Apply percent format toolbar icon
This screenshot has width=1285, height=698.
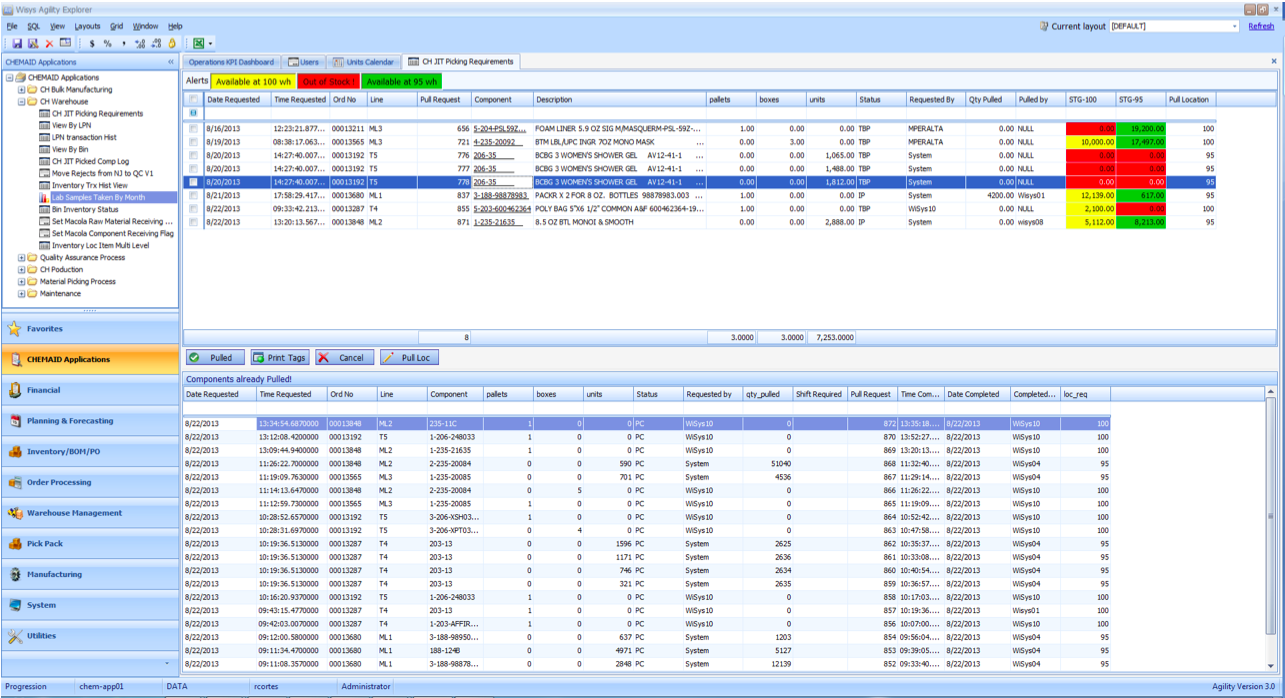pos(107,43)
